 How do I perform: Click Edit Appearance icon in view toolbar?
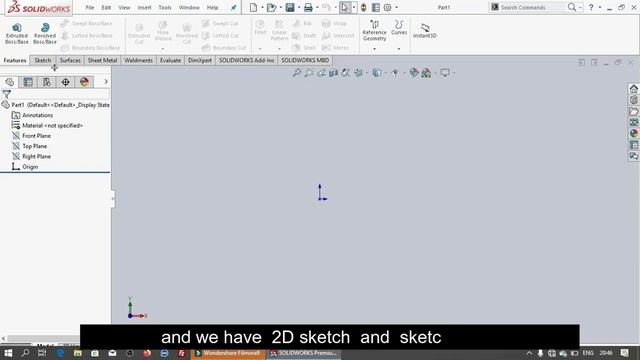(x=414, y=73)
